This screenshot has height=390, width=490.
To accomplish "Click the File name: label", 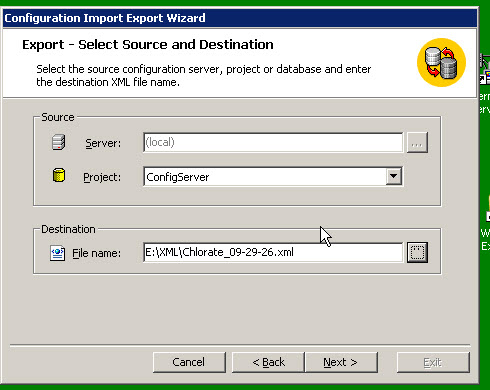I will [97, 253].
